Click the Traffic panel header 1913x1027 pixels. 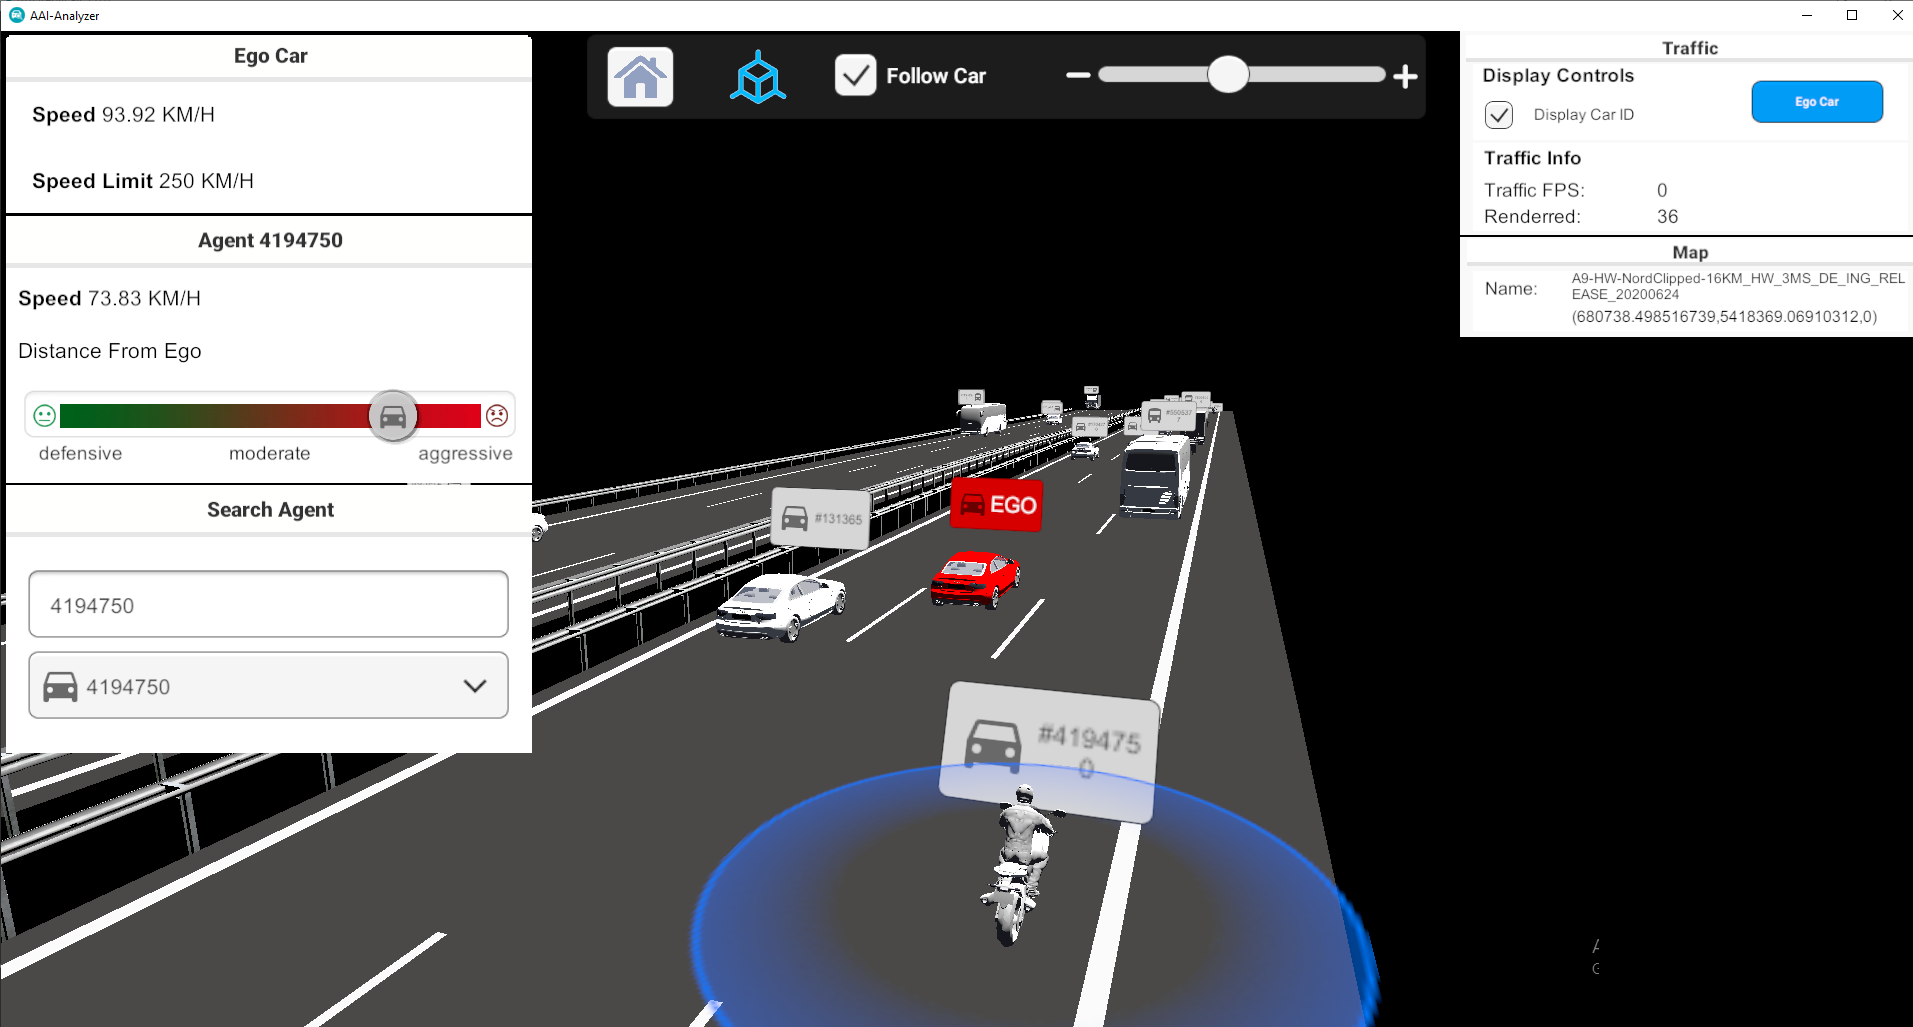click(1689, 48)
